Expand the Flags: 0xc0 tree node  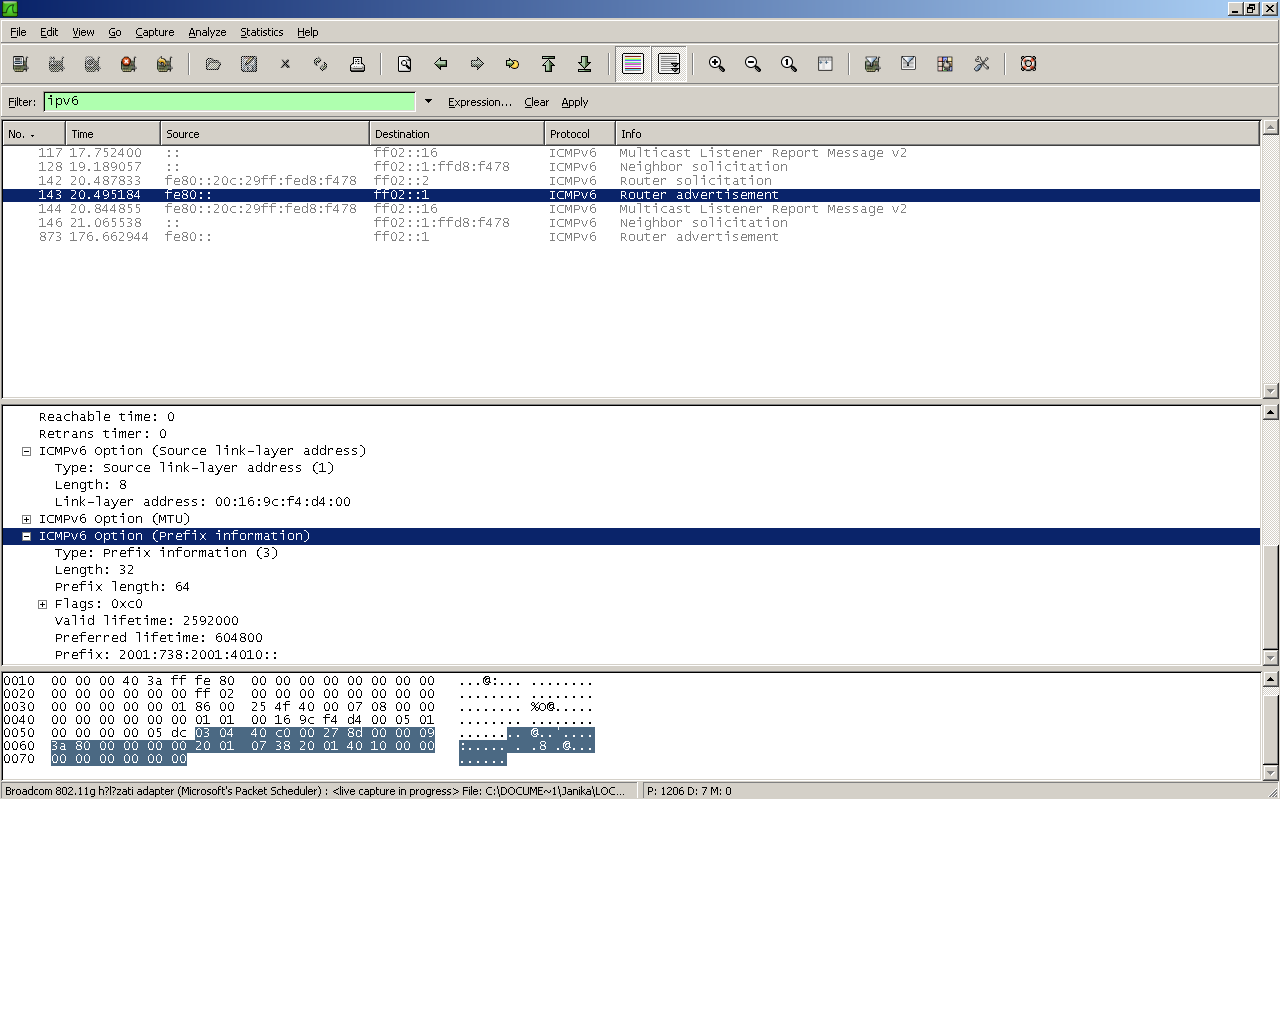43,604
